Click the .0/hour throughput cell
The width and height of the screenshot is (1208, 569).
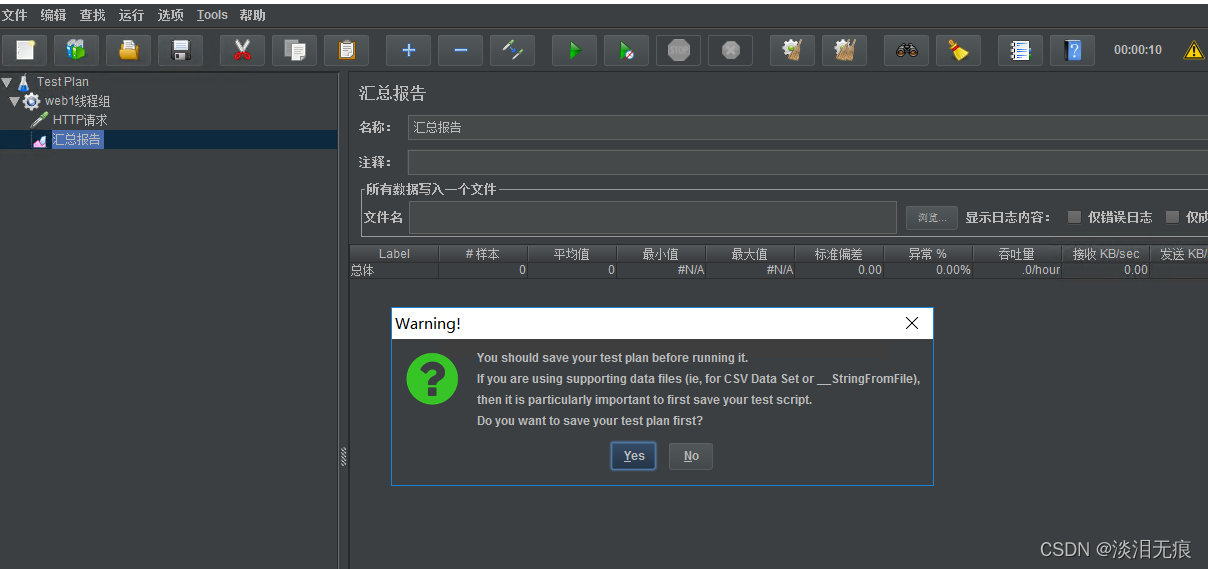click(x=1017, y=270)
